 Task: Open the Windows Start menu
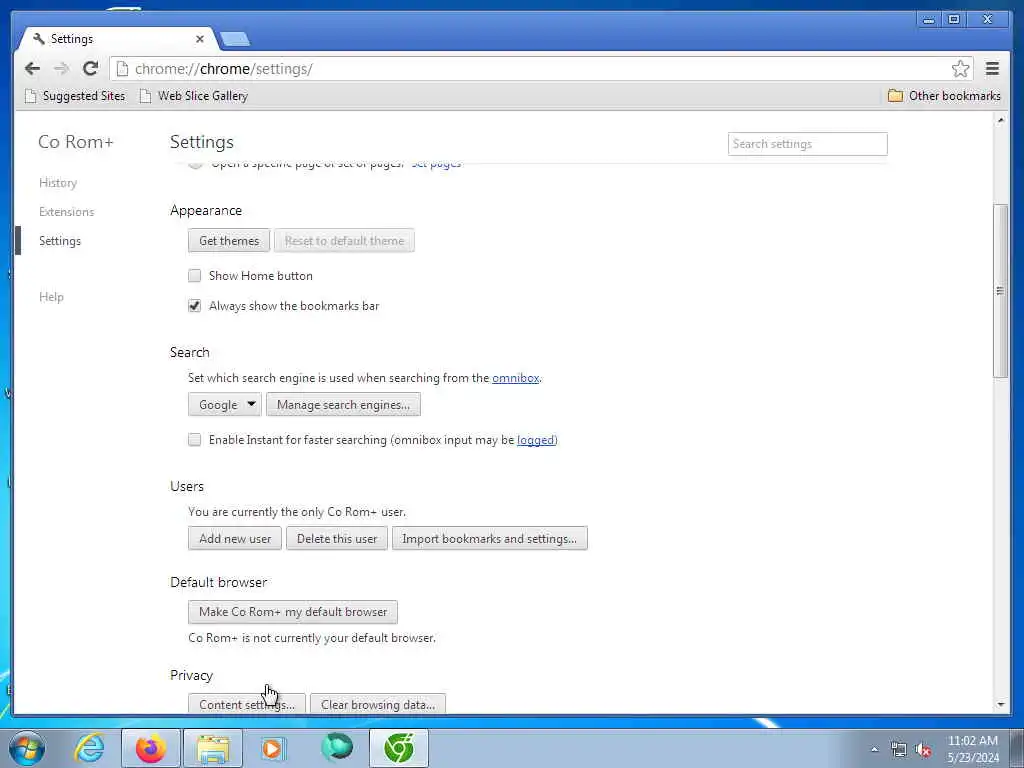(x=27, y=748)
